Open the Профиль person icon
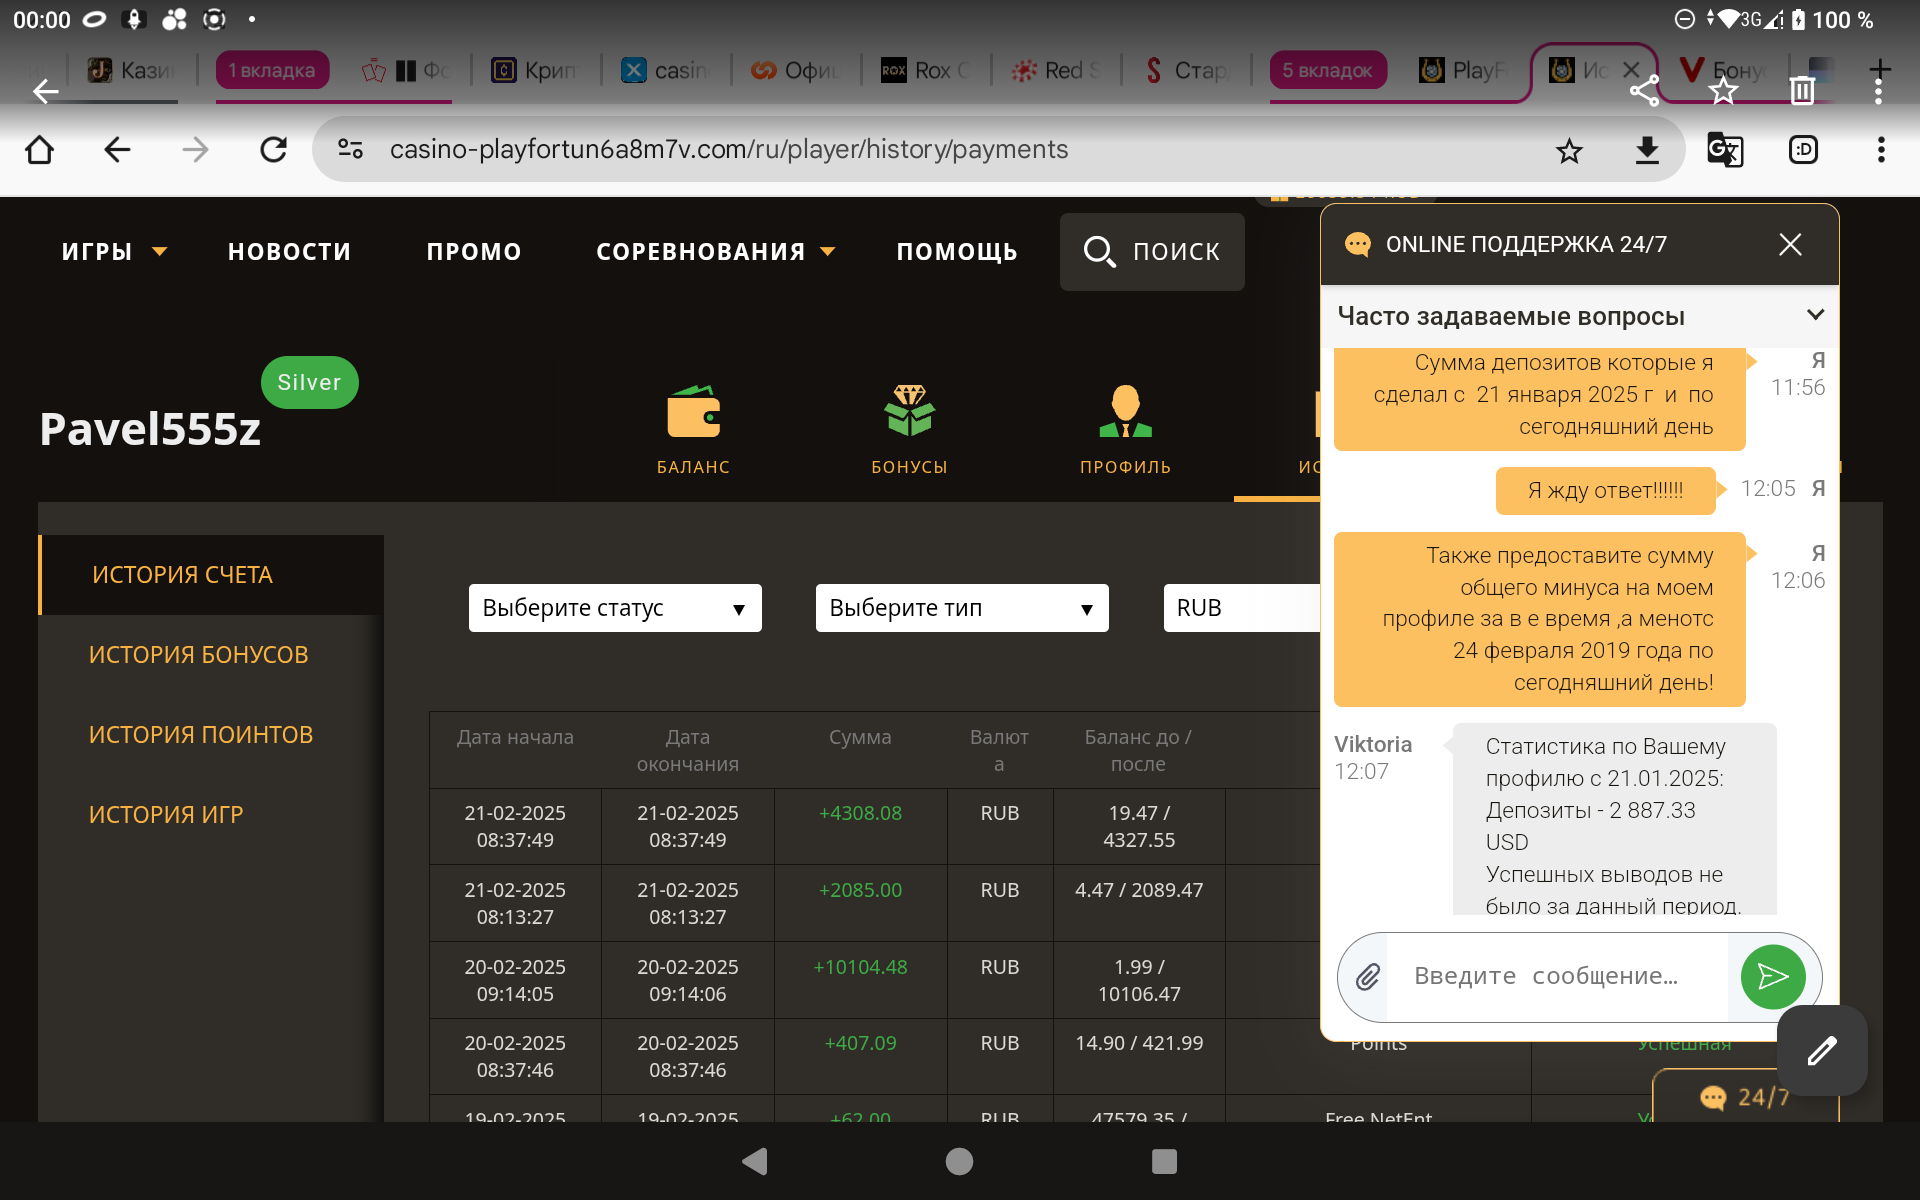Screen dimensions: 1920x1200 pyautogui.click(x=1125, y=412)
